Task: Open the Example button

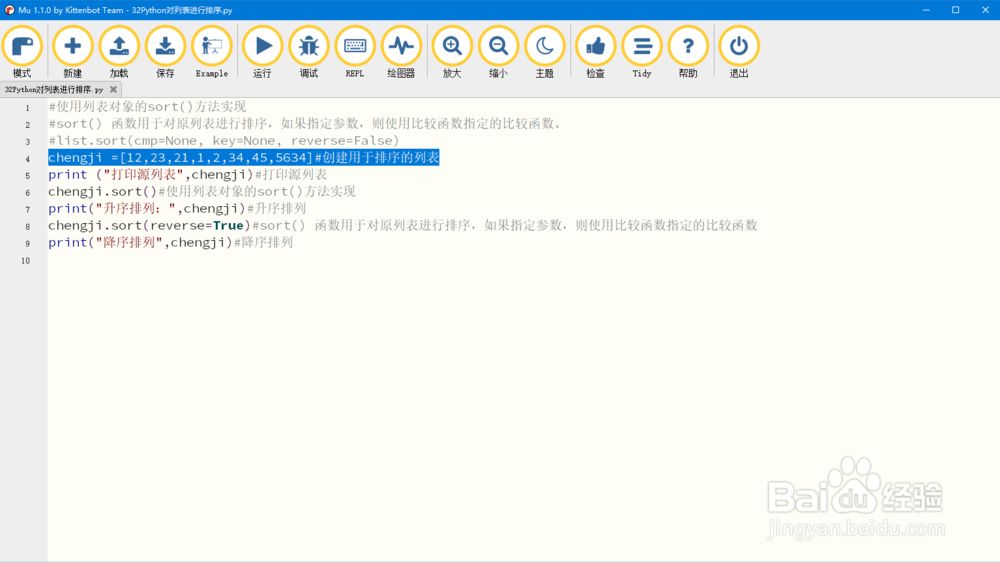Action: tap(212, 52)
